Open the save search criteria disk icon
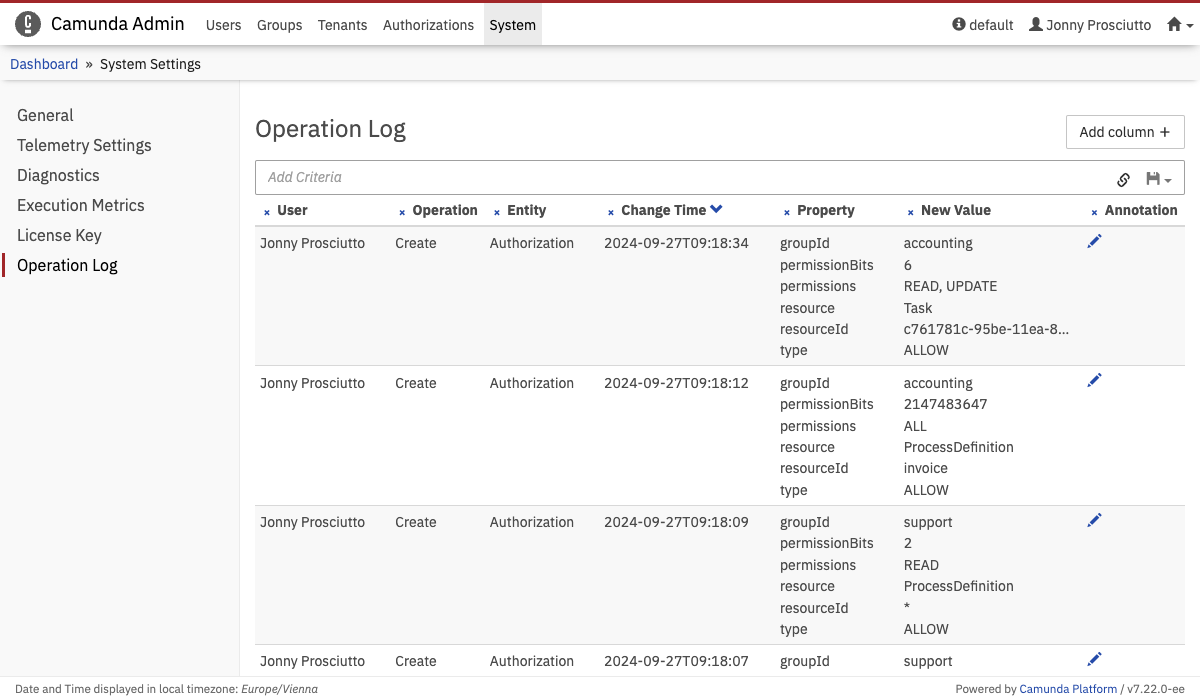Image resolution: width=1200 pixels, height=700 pixels. click(1158, 179)
